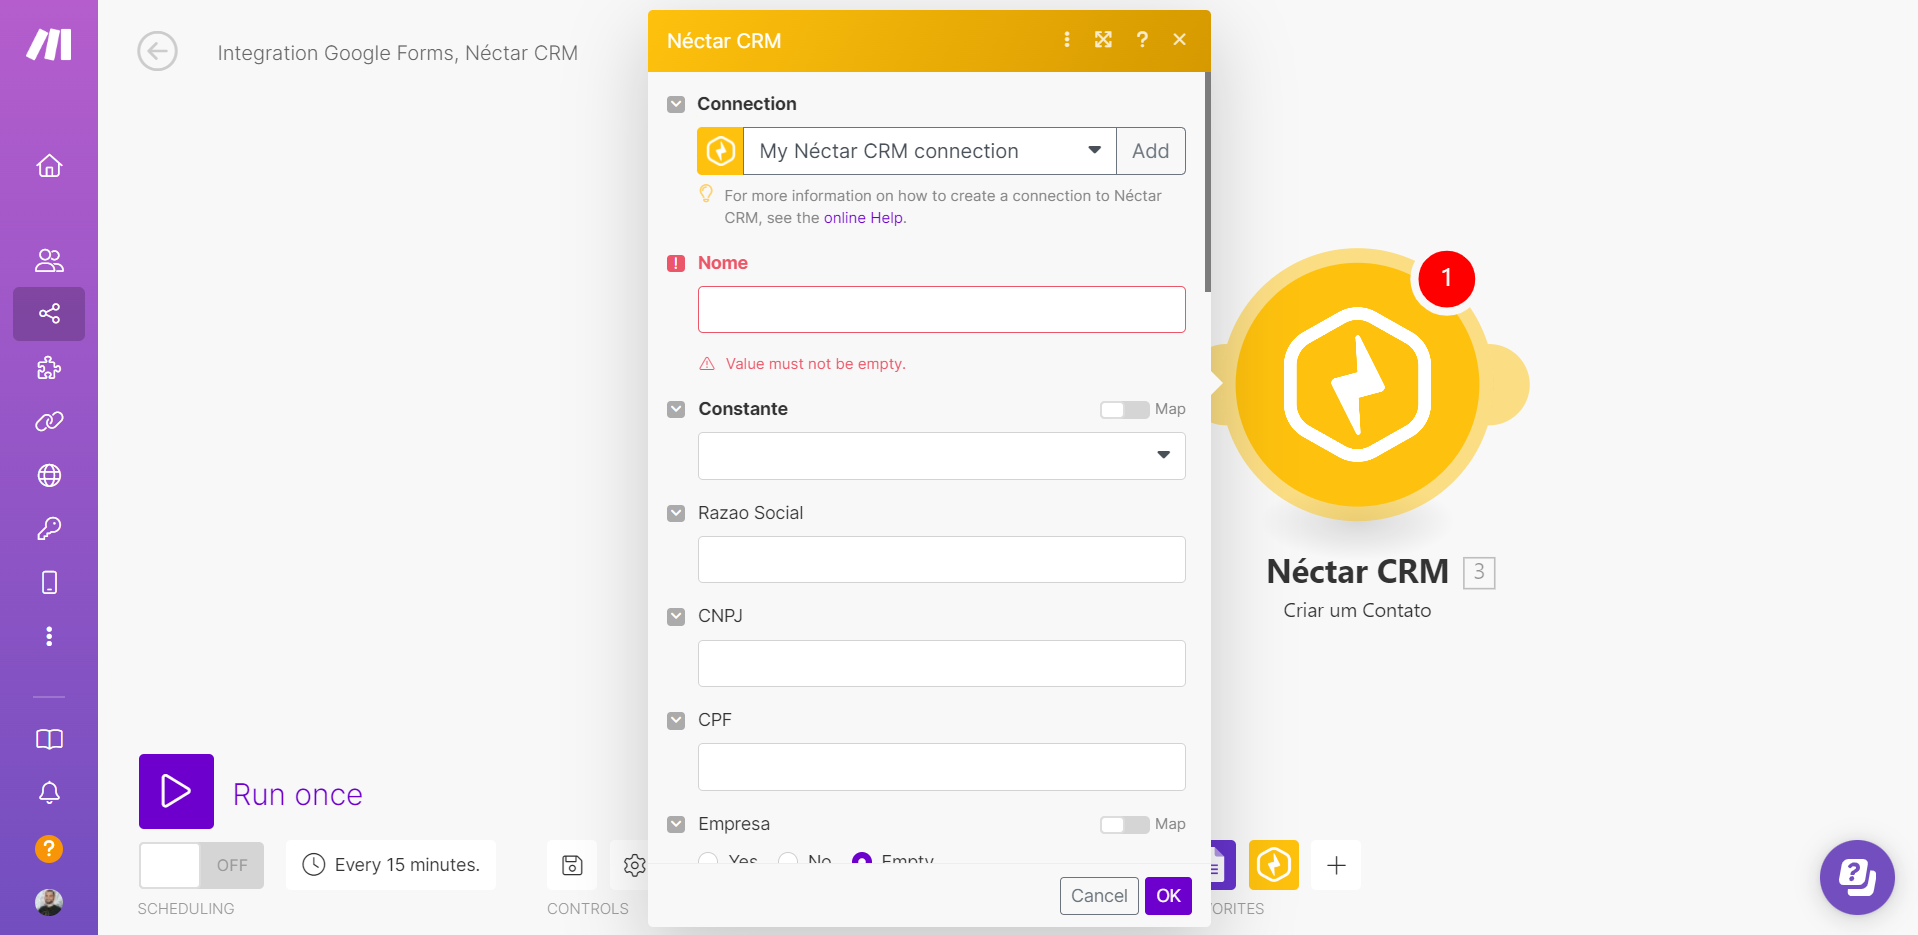Click the CNPJ input field

(x=942, y=664)
